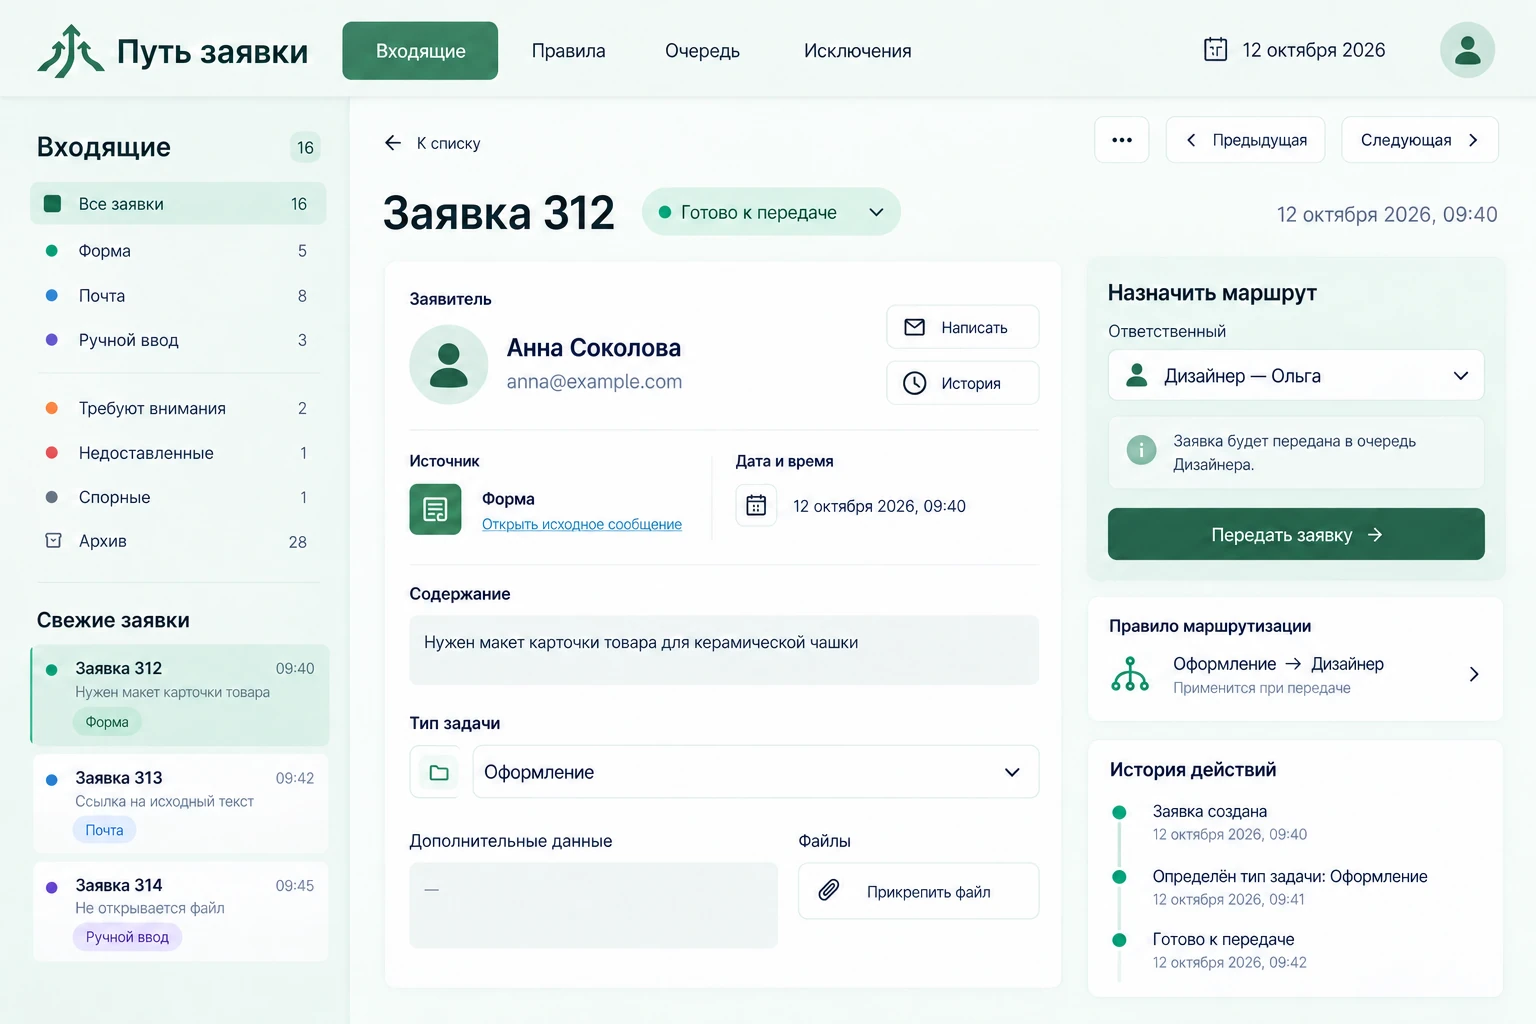Select Ручной ввод filter
Screen dimensions: 1536x1024
(178, 340)
